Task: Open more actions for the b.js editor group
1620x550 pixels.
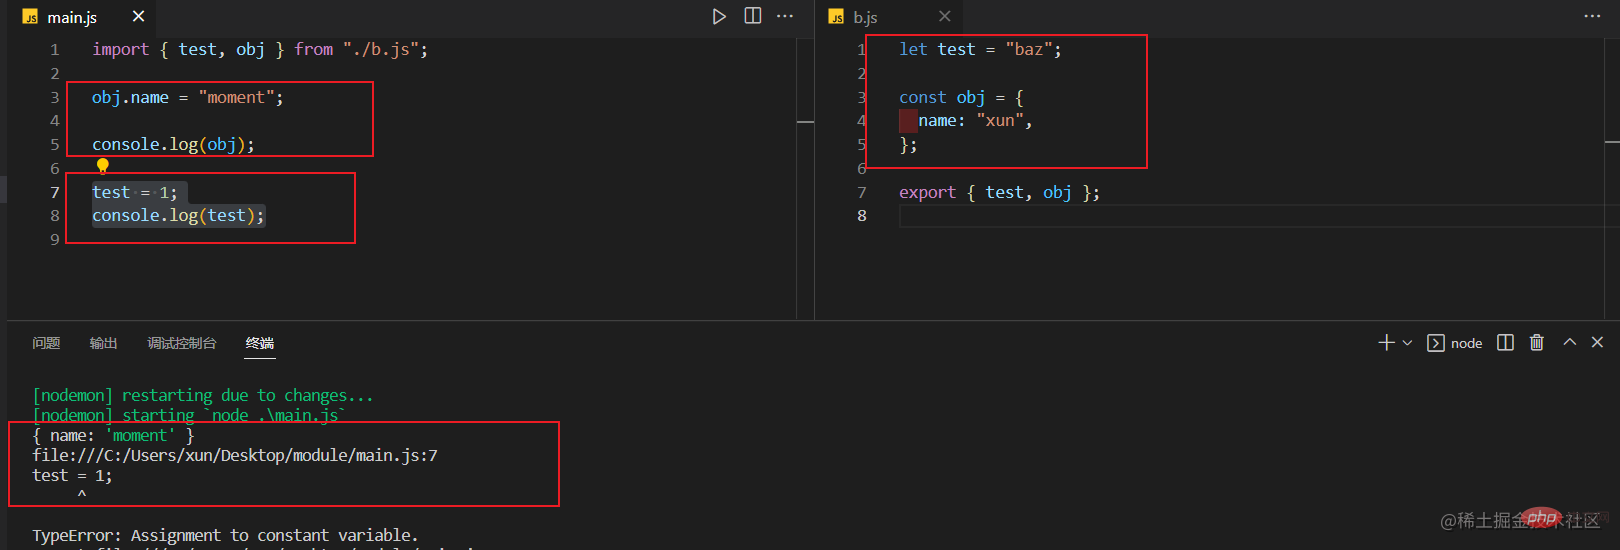Action: 1592,16
